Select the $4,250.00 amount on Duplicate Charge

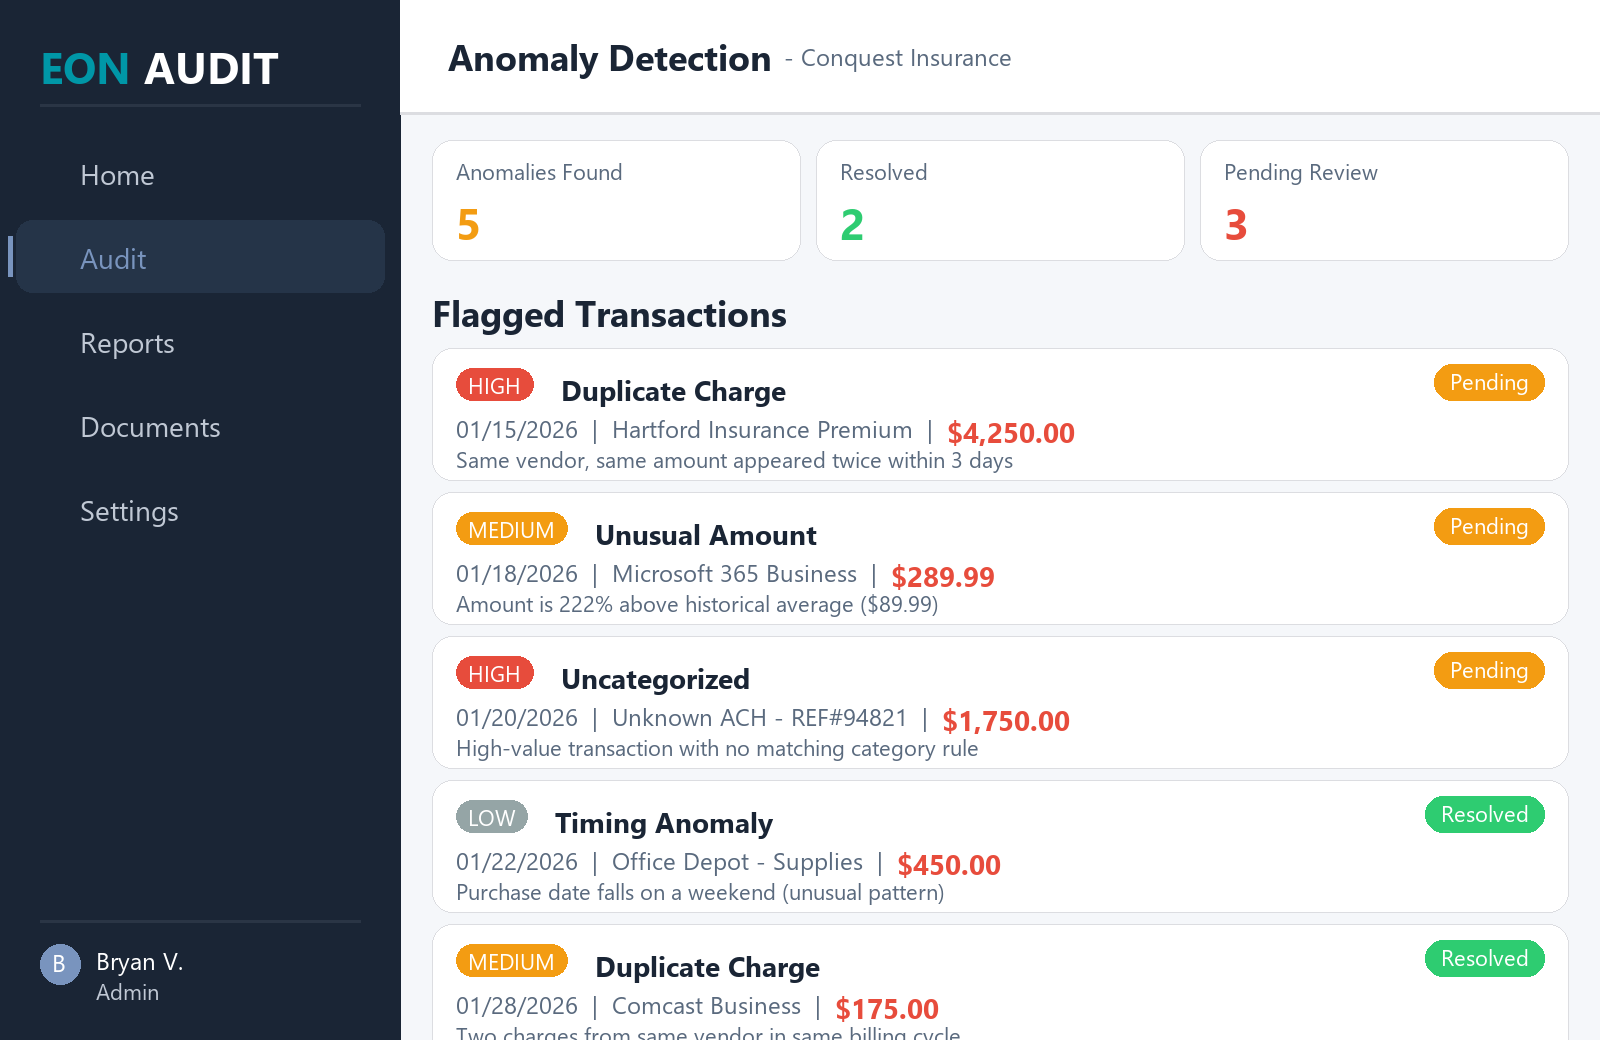click(1011, 433)
